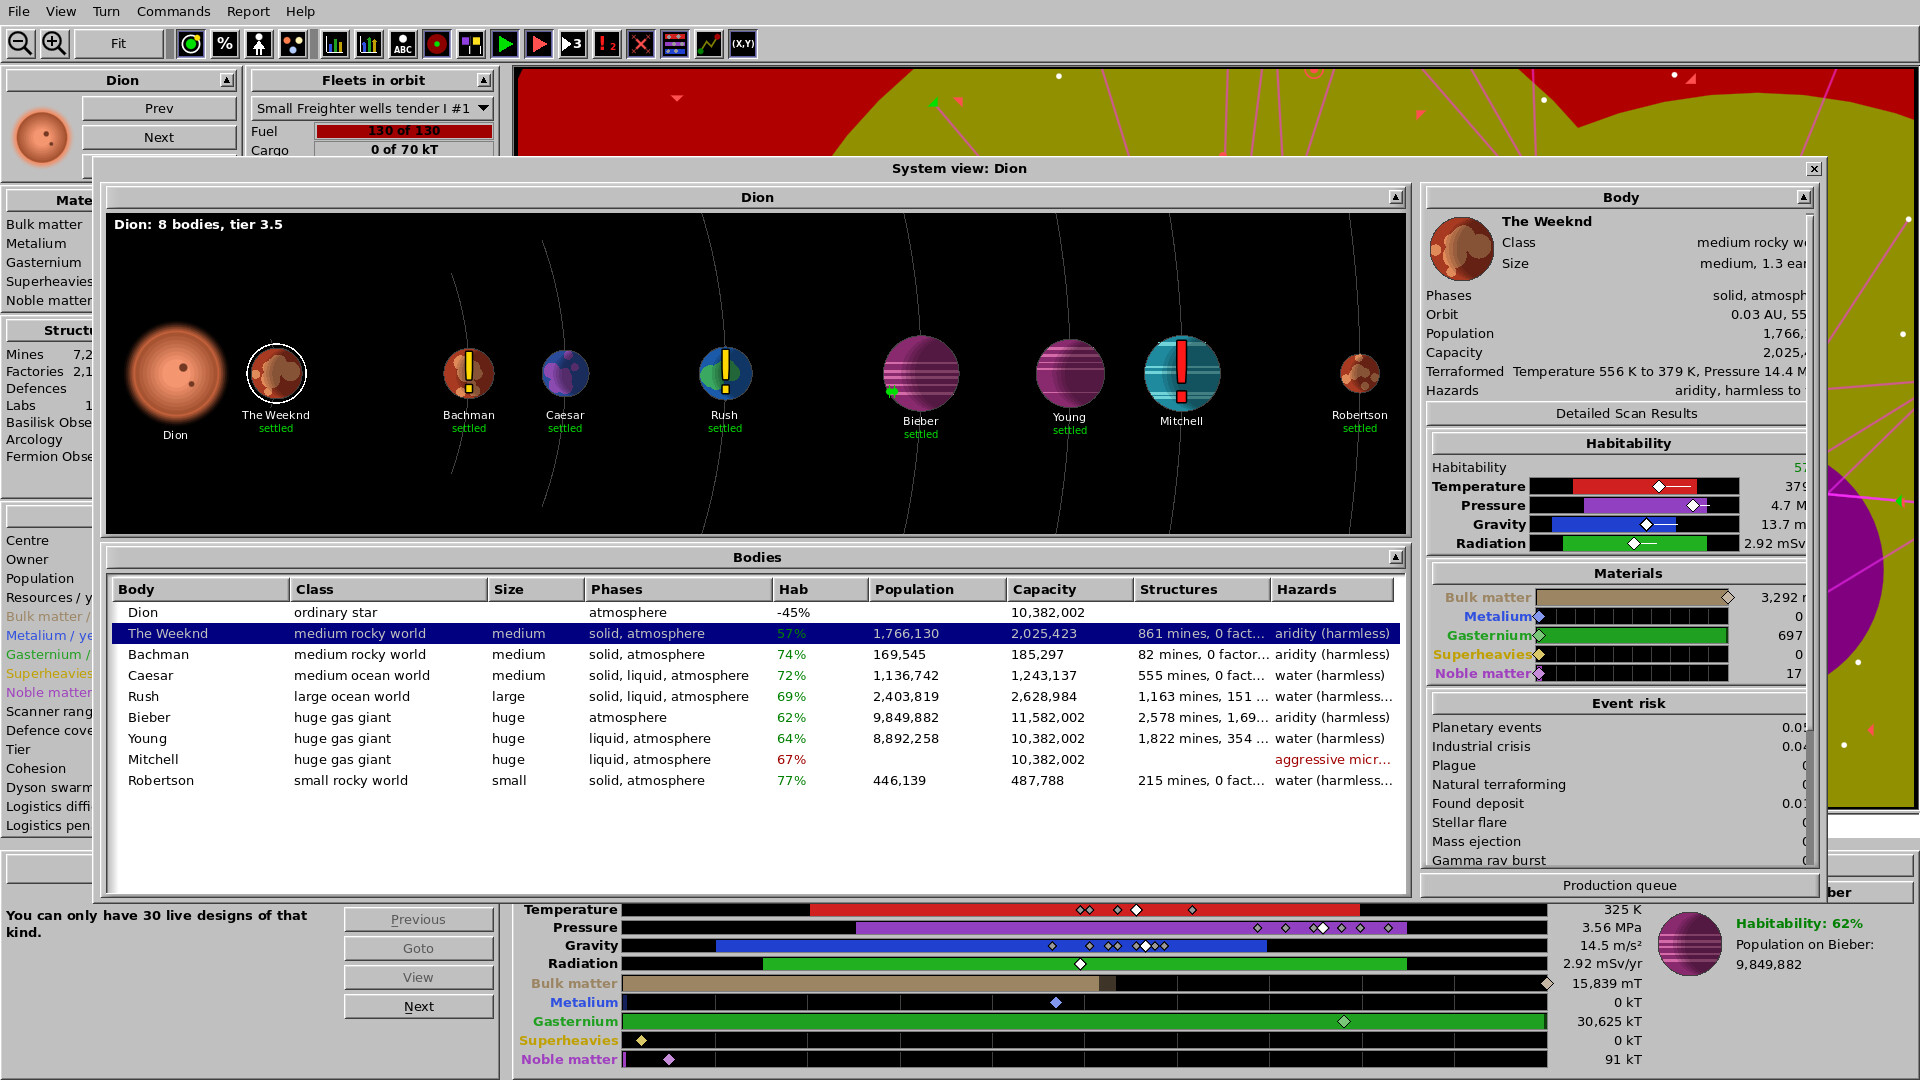This screenshot has height=1080, width=1920.
Task: Click the red exclamation alerts icon
Action: coord(607,44)
